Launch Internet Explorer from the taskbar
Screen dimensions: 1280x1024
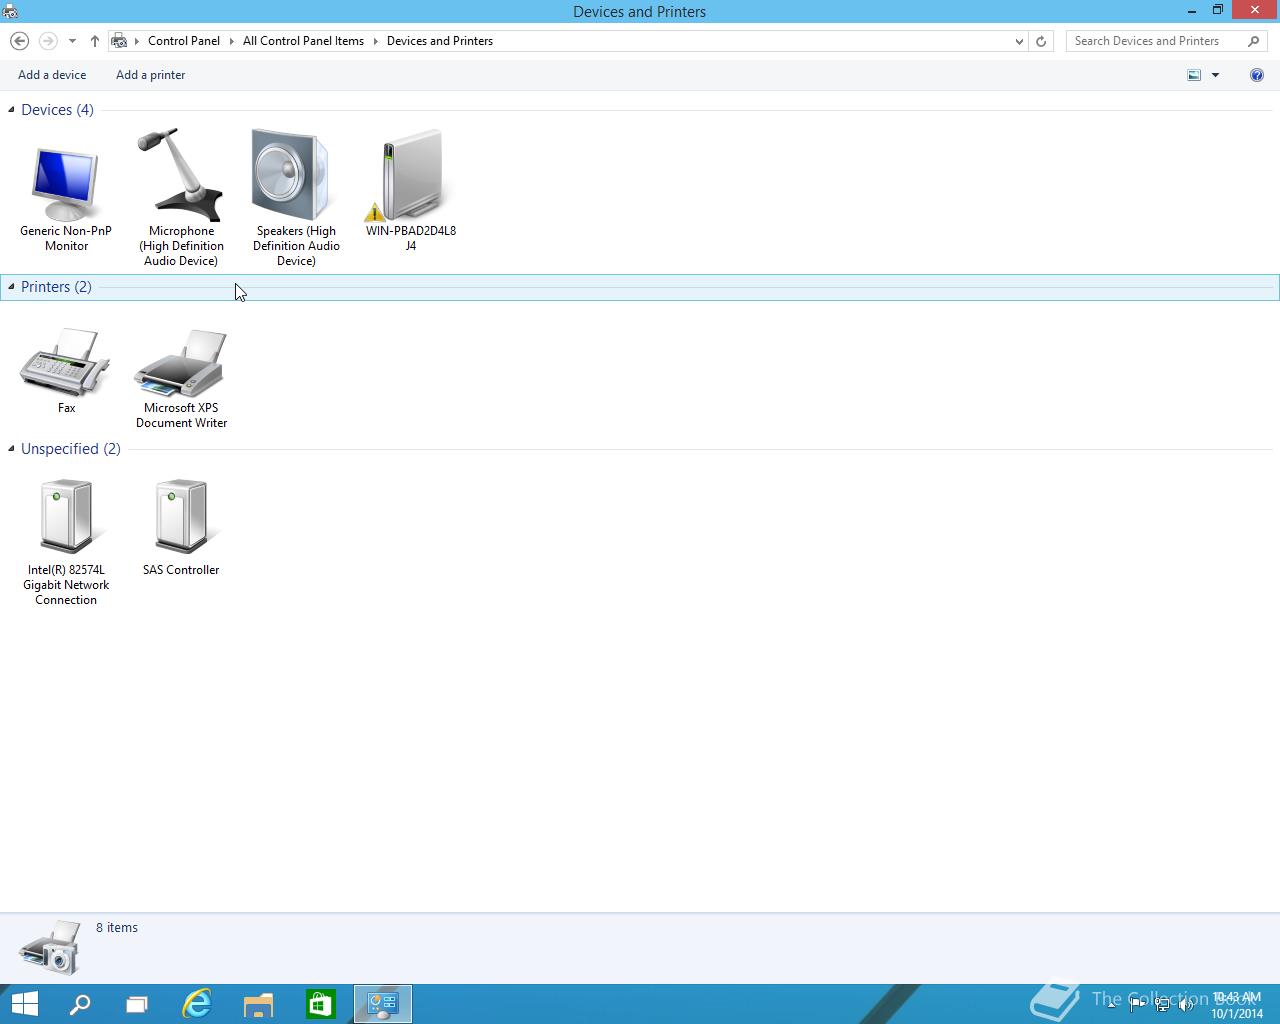(x=197, y=1004)
